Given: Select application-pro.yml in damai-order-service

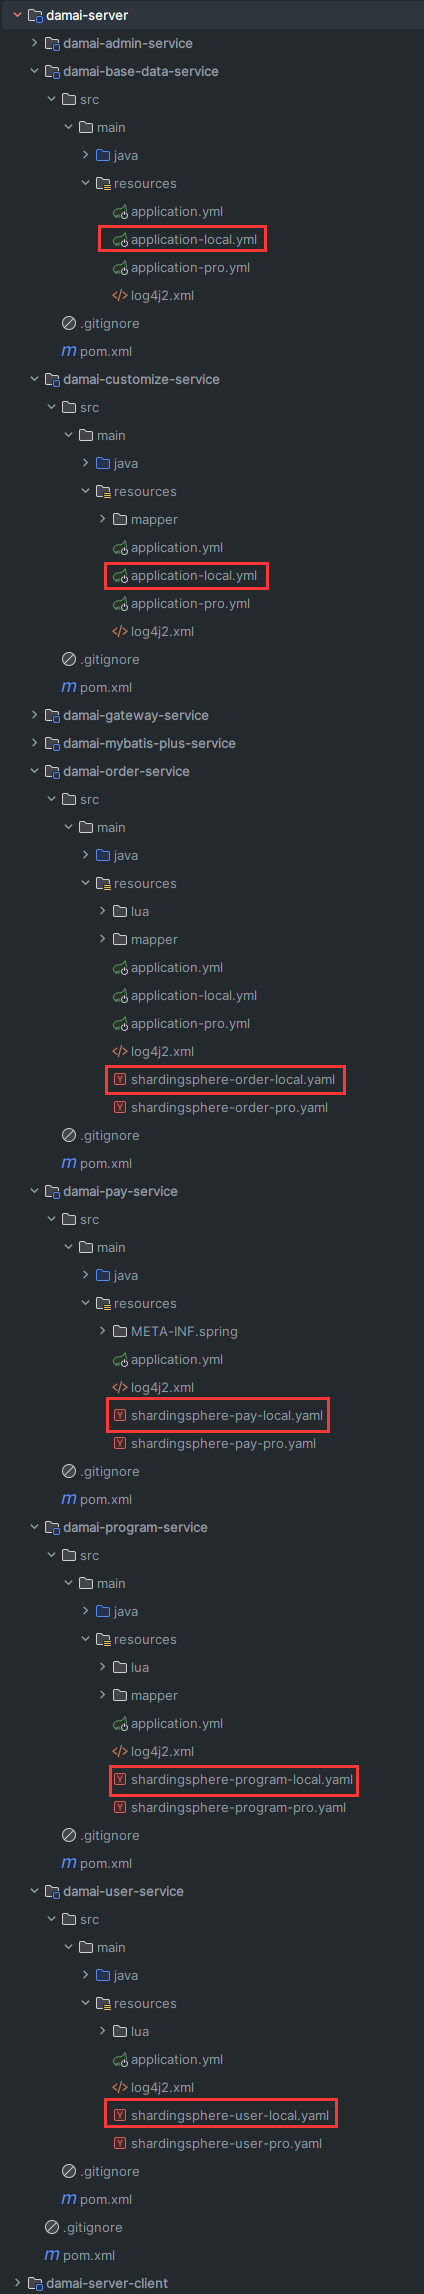Looking at the screenshot, I should [x=191, y=1024].
